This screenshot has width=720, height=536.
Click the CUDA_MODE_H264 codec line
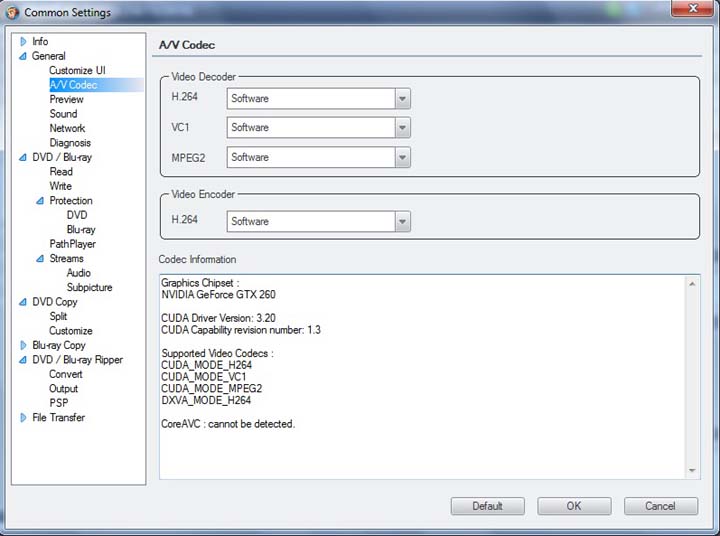207,365
